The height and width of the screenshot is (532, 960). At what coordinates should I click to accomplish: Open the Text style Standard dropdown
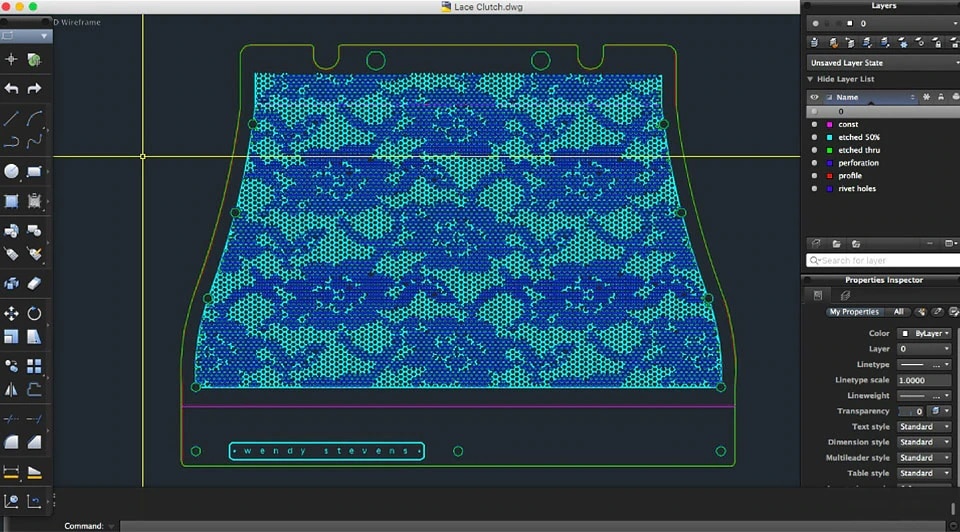(924, 427)
